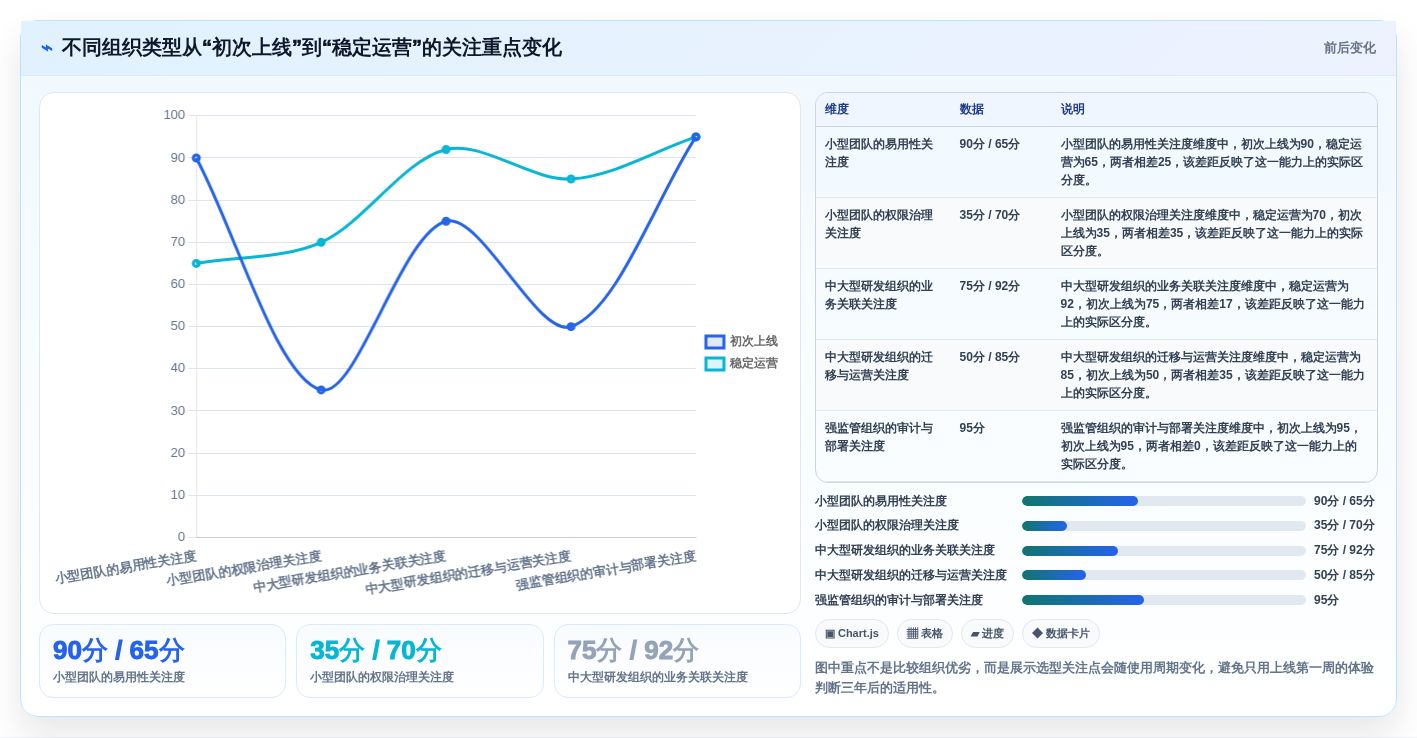Click the progress bar for 强监管组织的审计与部署关注度
This screenshot has width=1417, height=738.
1164,600
